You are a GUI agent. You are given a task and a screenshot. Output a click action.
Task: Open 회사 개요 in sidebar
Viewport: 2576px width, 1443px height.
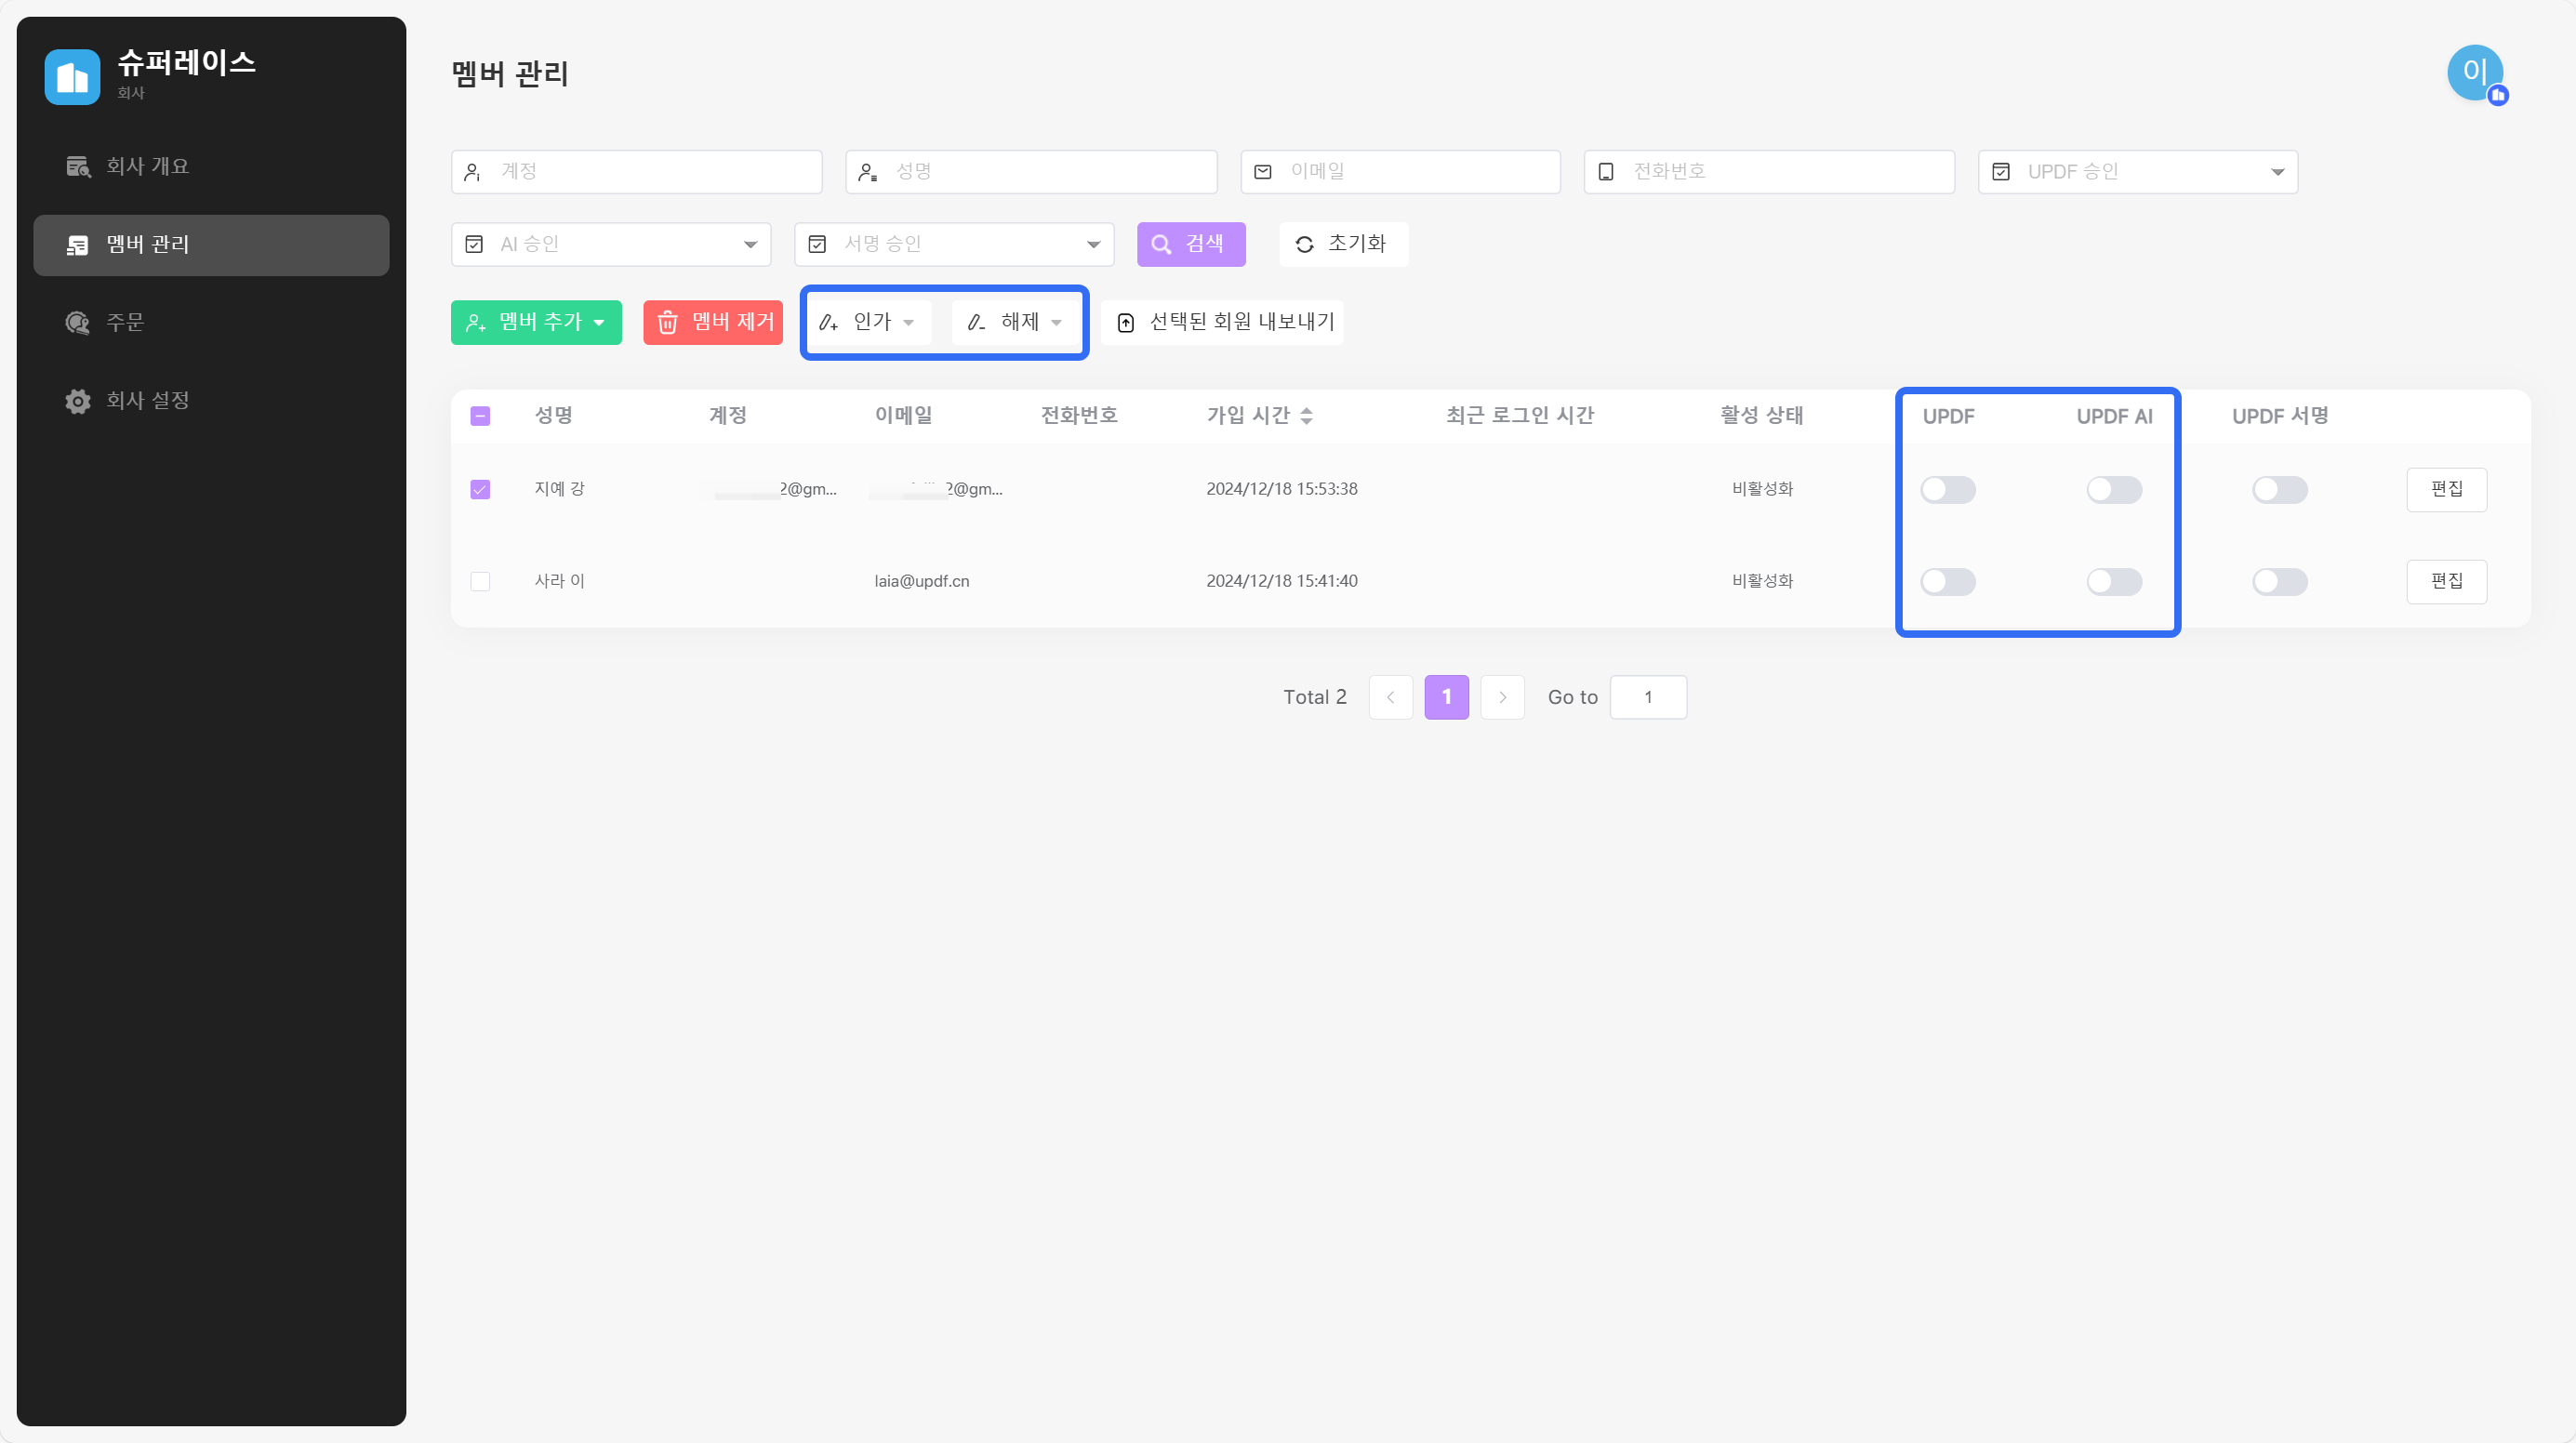click(211, 167)
